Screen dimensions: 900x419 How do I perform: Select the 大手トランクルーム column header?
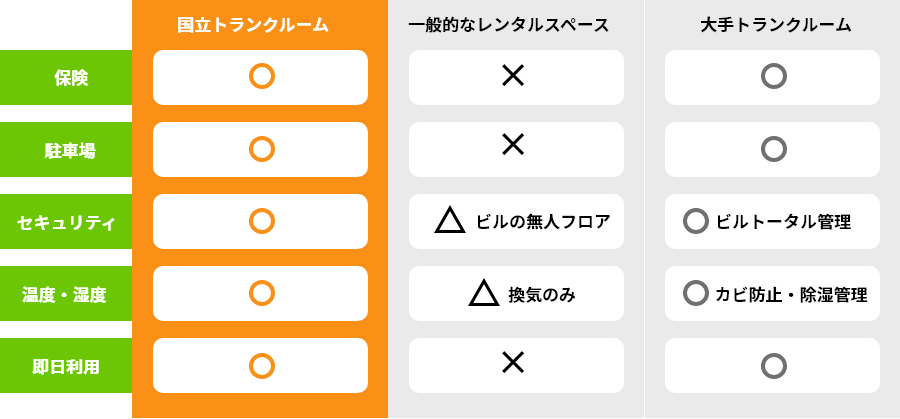click(775, 25)
